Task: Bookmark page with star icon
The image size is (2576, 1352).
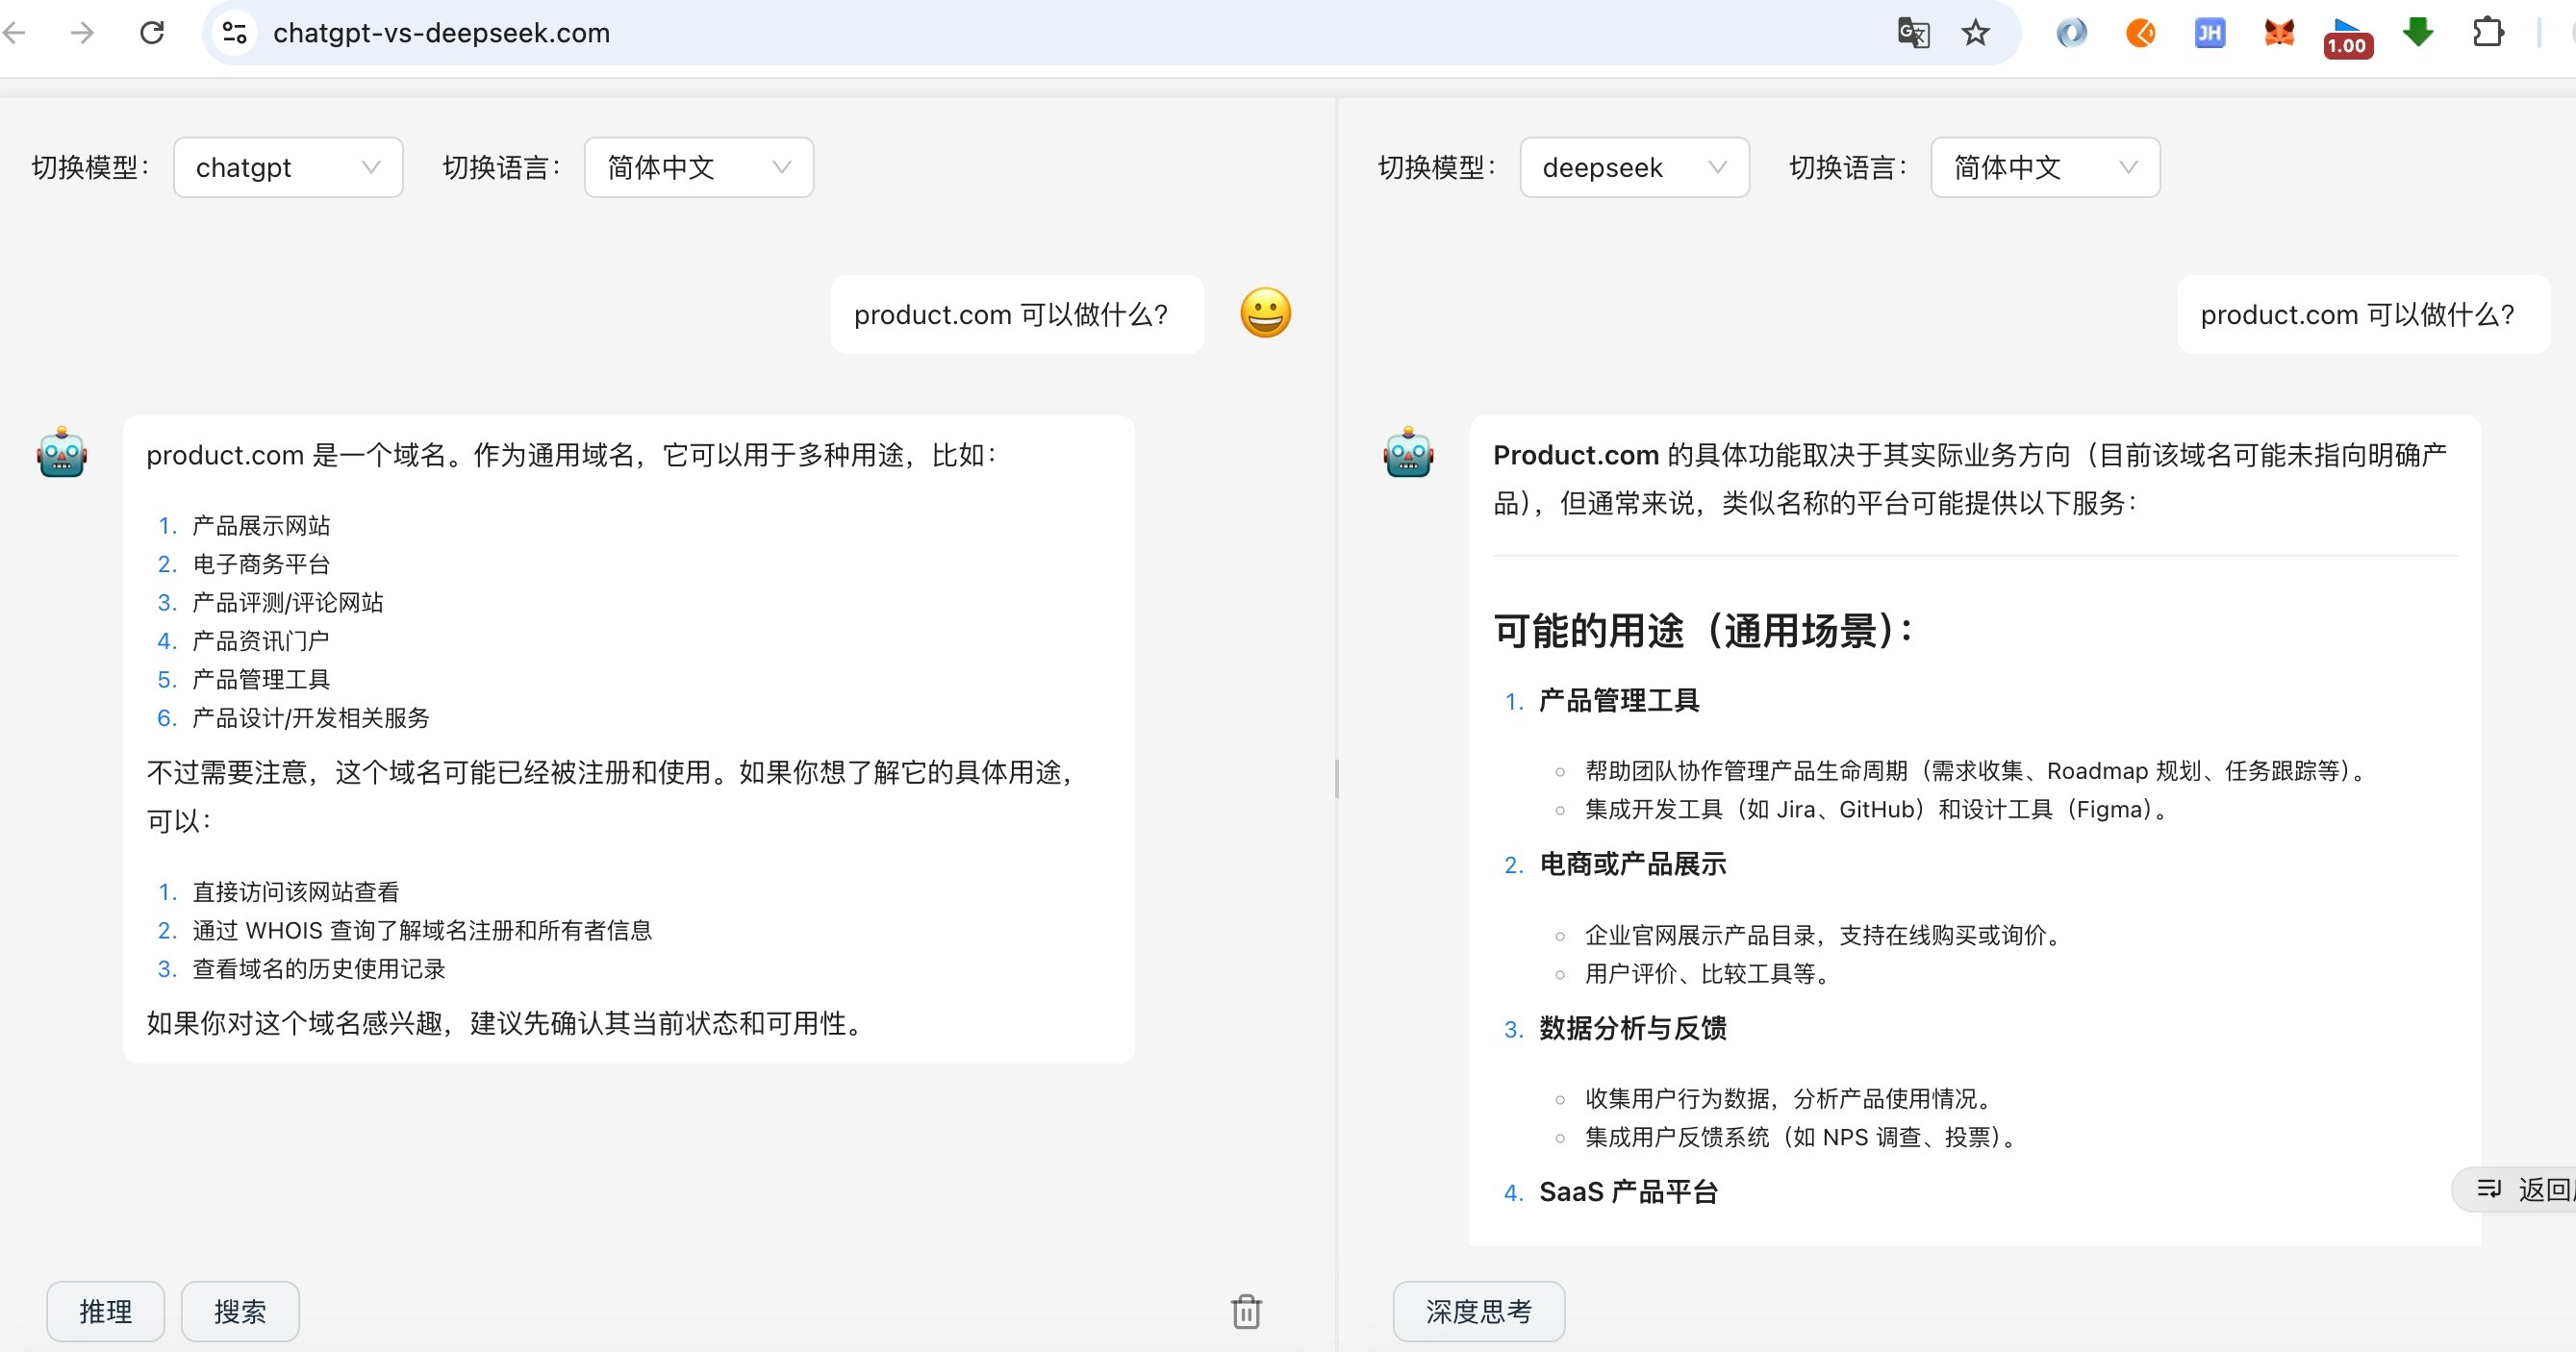Action: pos(1975,33)
